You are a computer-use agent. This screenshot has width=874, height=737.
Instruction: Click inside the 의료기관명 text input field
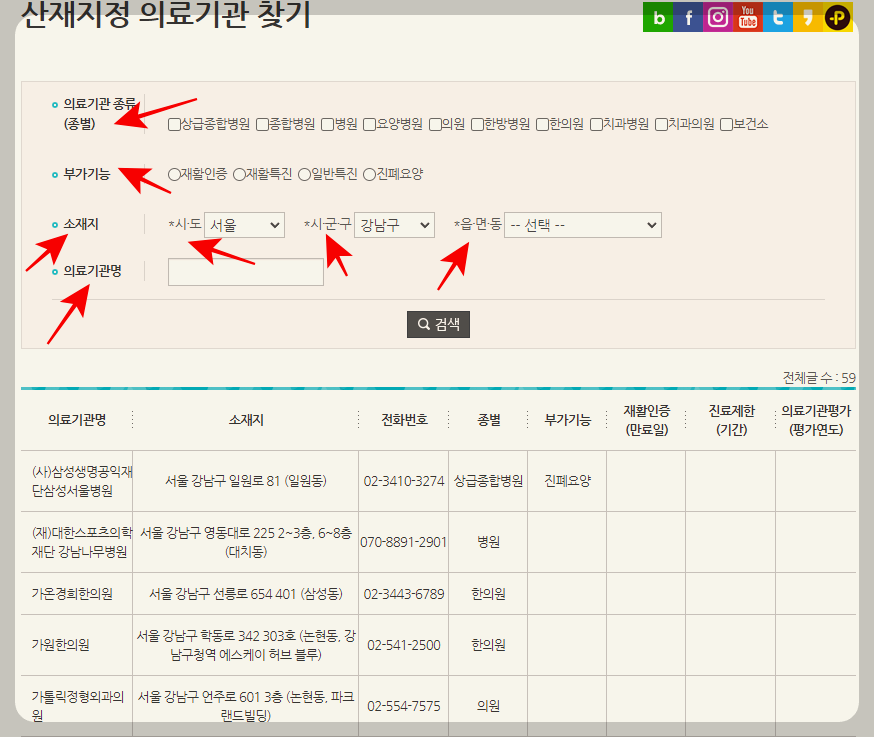[245, 271]
